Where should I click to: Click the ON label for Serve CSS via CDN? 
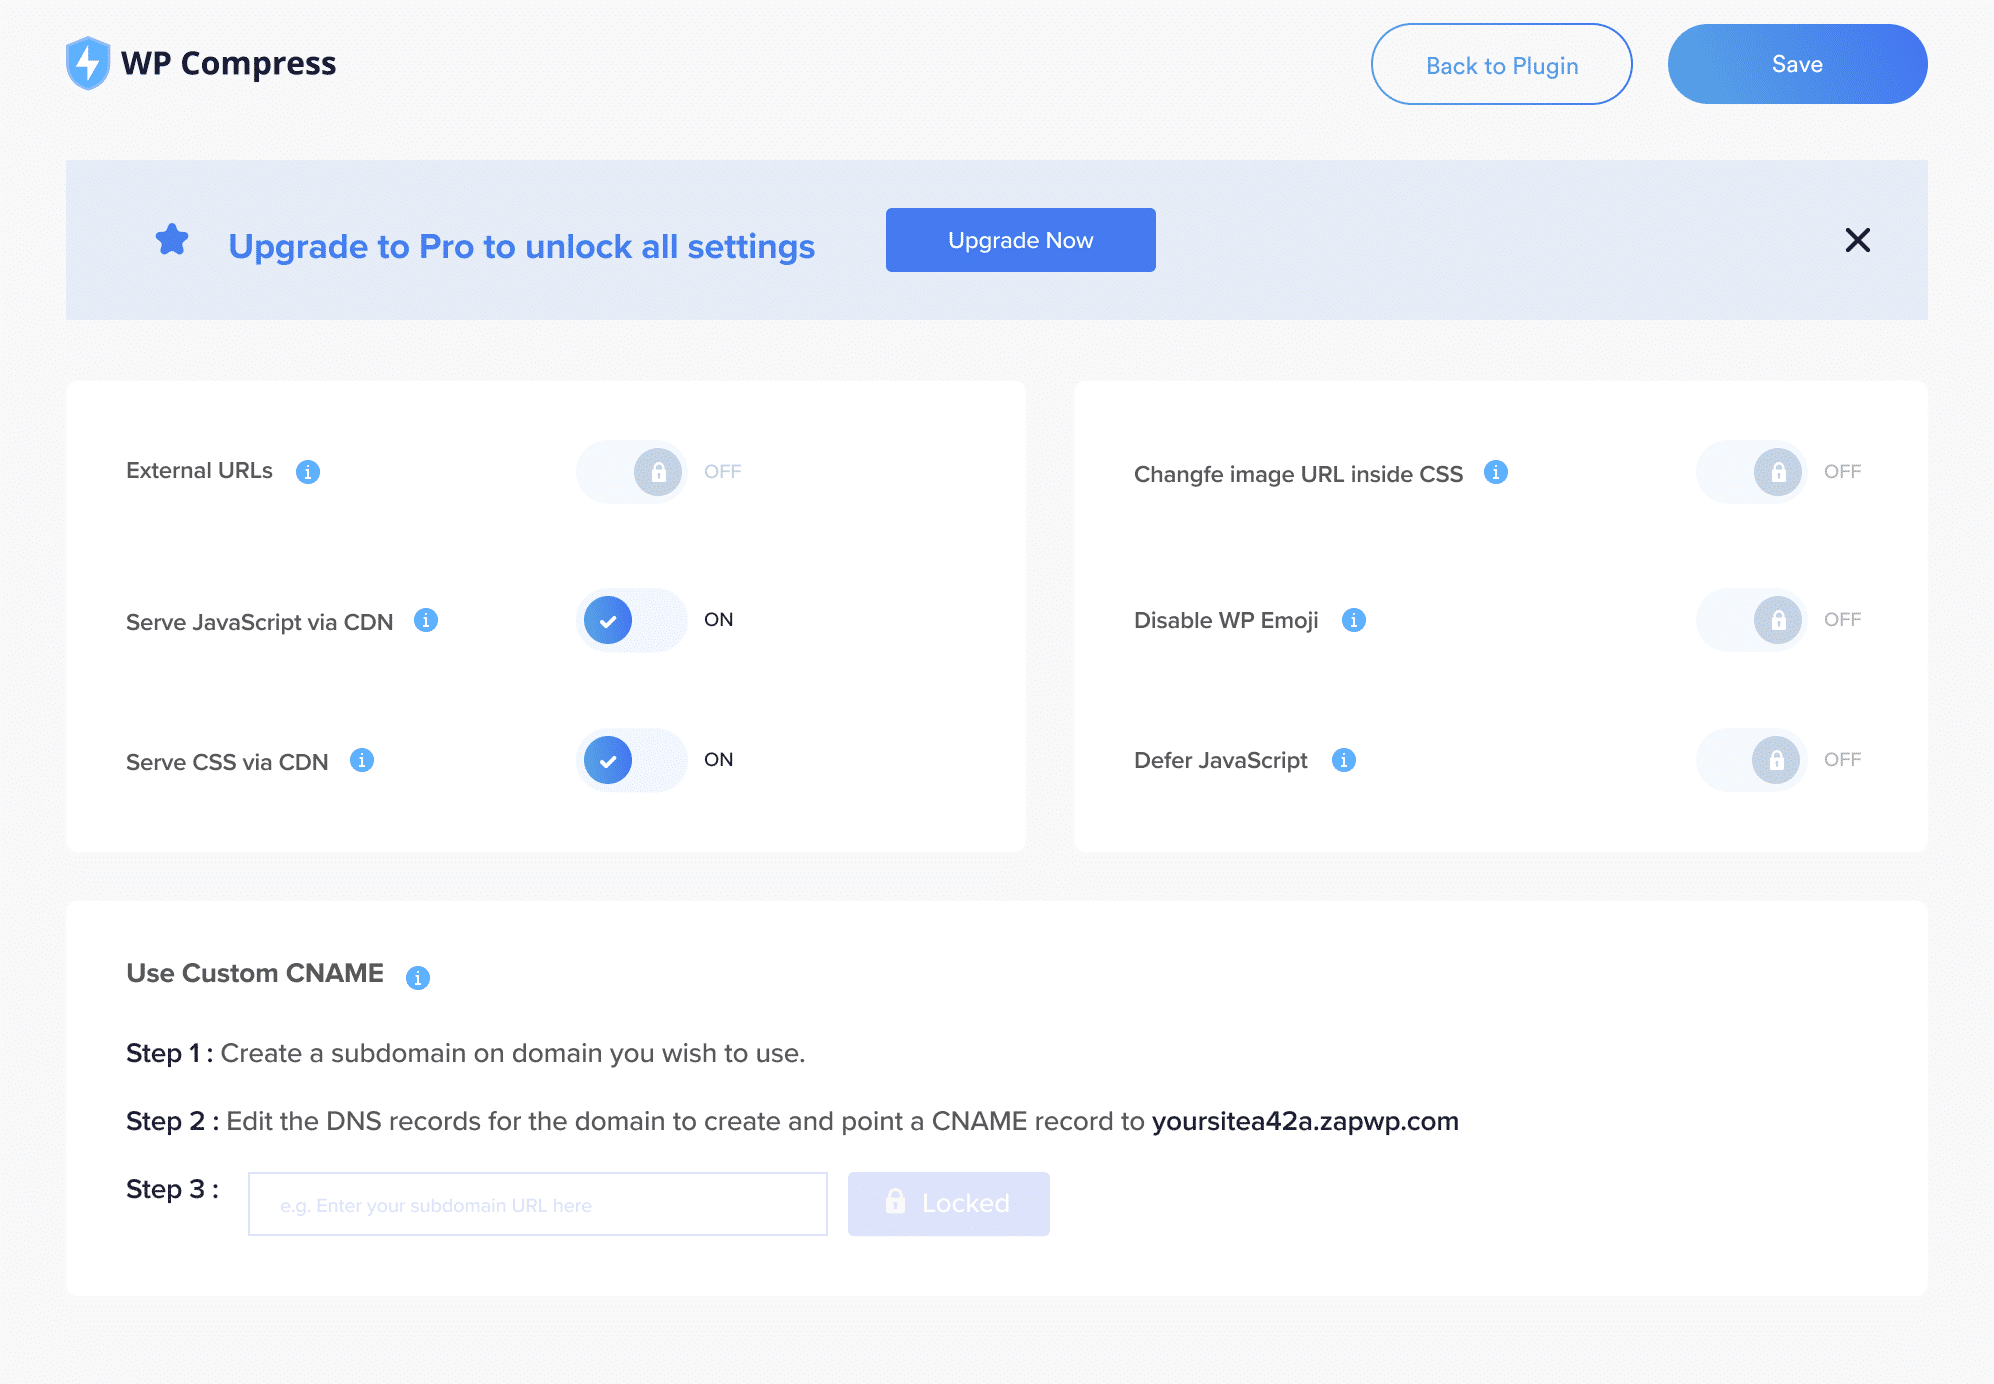click(x=718, y=760)
